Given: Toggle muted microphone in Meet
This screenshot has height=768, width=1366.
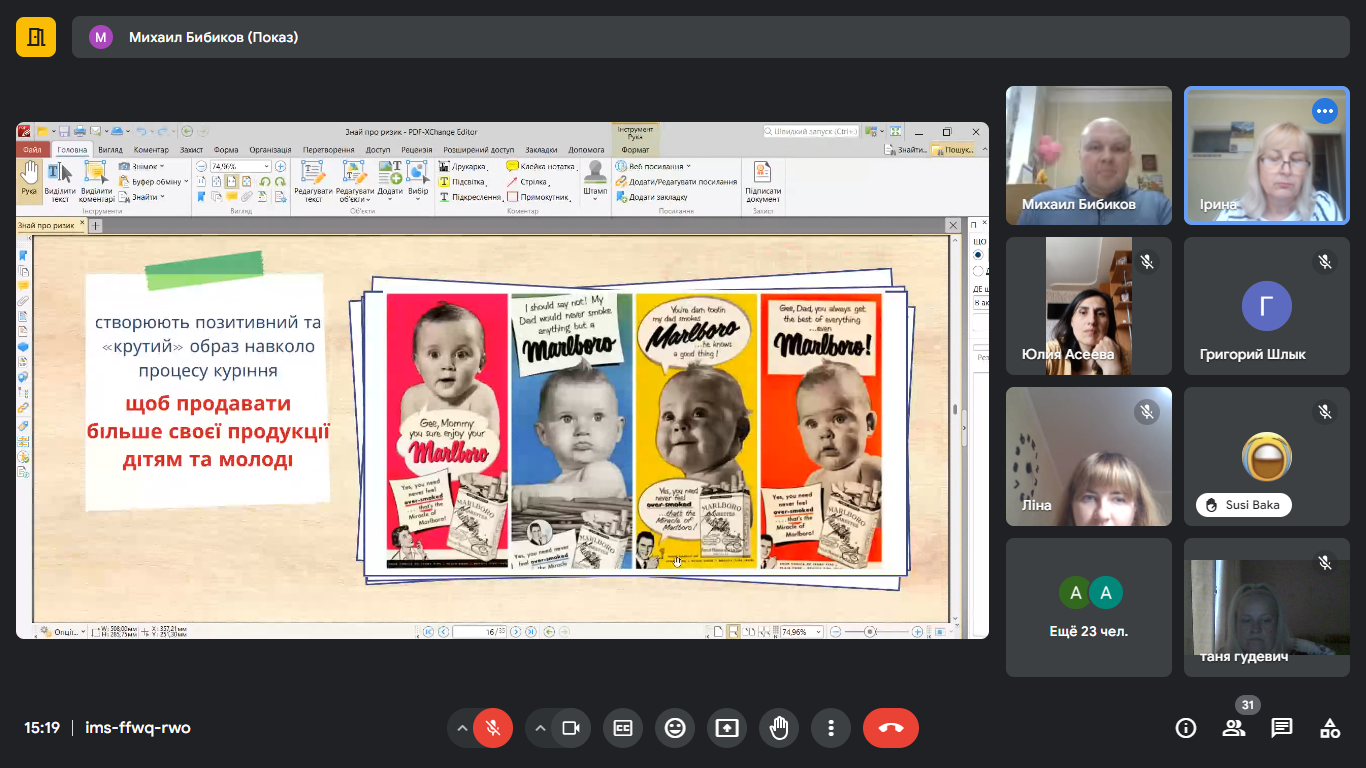Looking at the screenshot, I should tap(493, 728).
